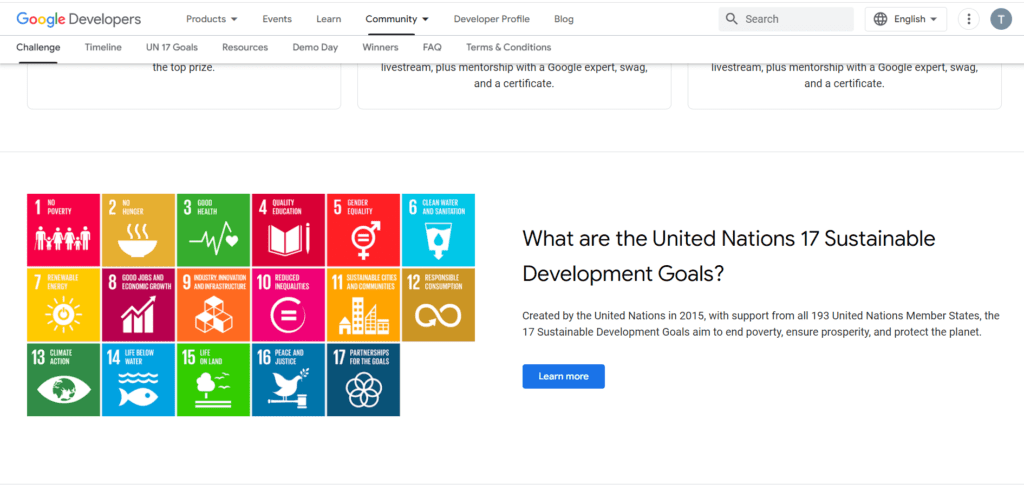Screen dimensions: 1024x485
Task: Select the No Poverty goal 1 tile
Action: [63, 230]
